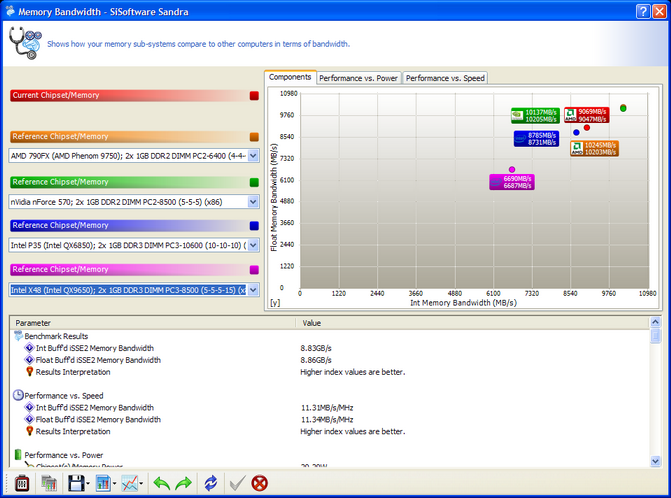Click the bar chart view icon
The width and height of the screenshot is (671, 498).
tap(103, 483)
